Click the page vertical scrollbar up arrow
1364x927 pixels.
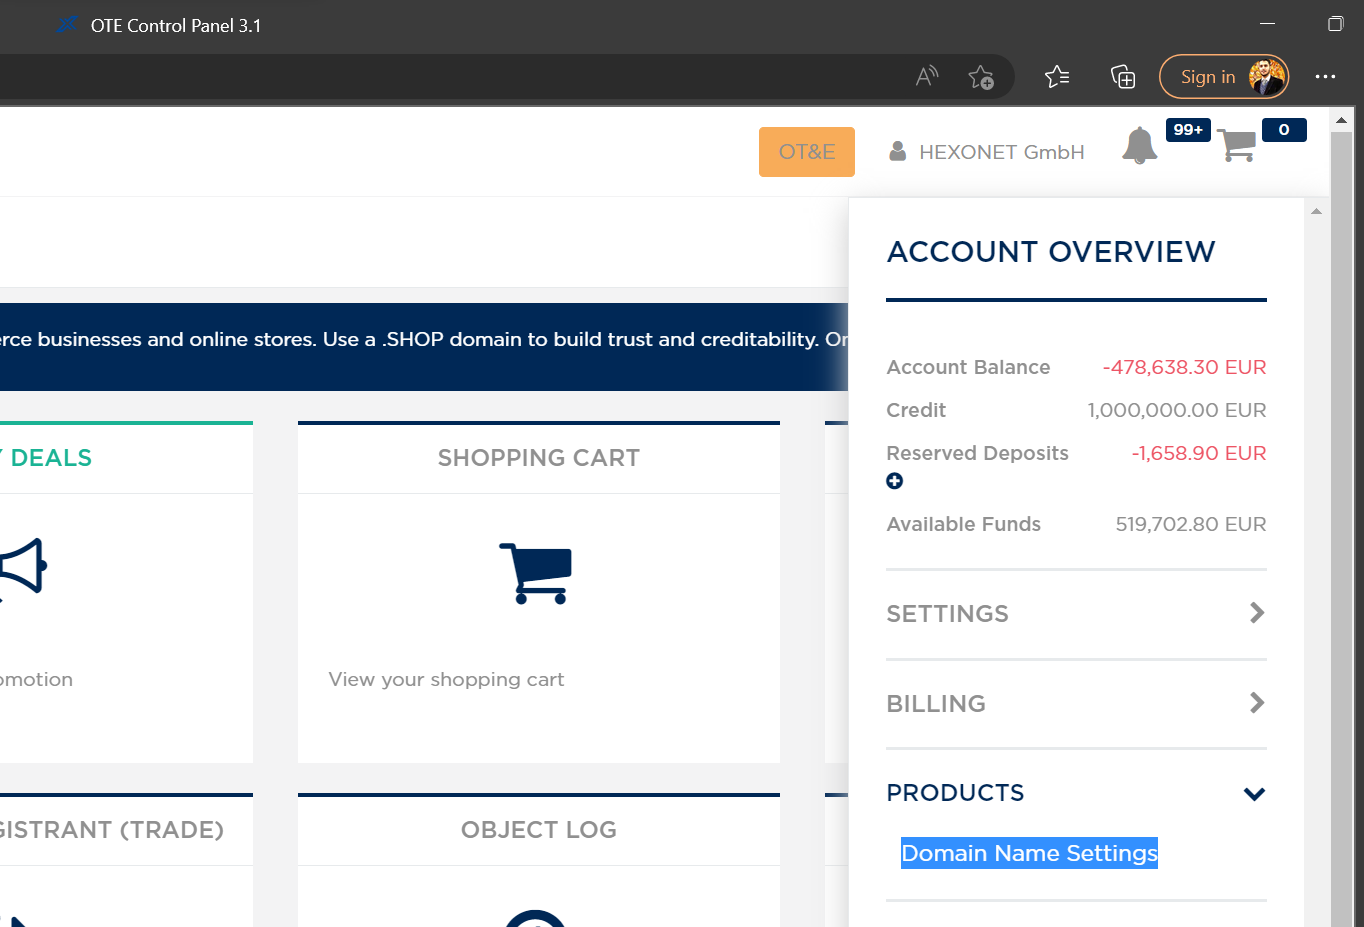[1341, 120]
